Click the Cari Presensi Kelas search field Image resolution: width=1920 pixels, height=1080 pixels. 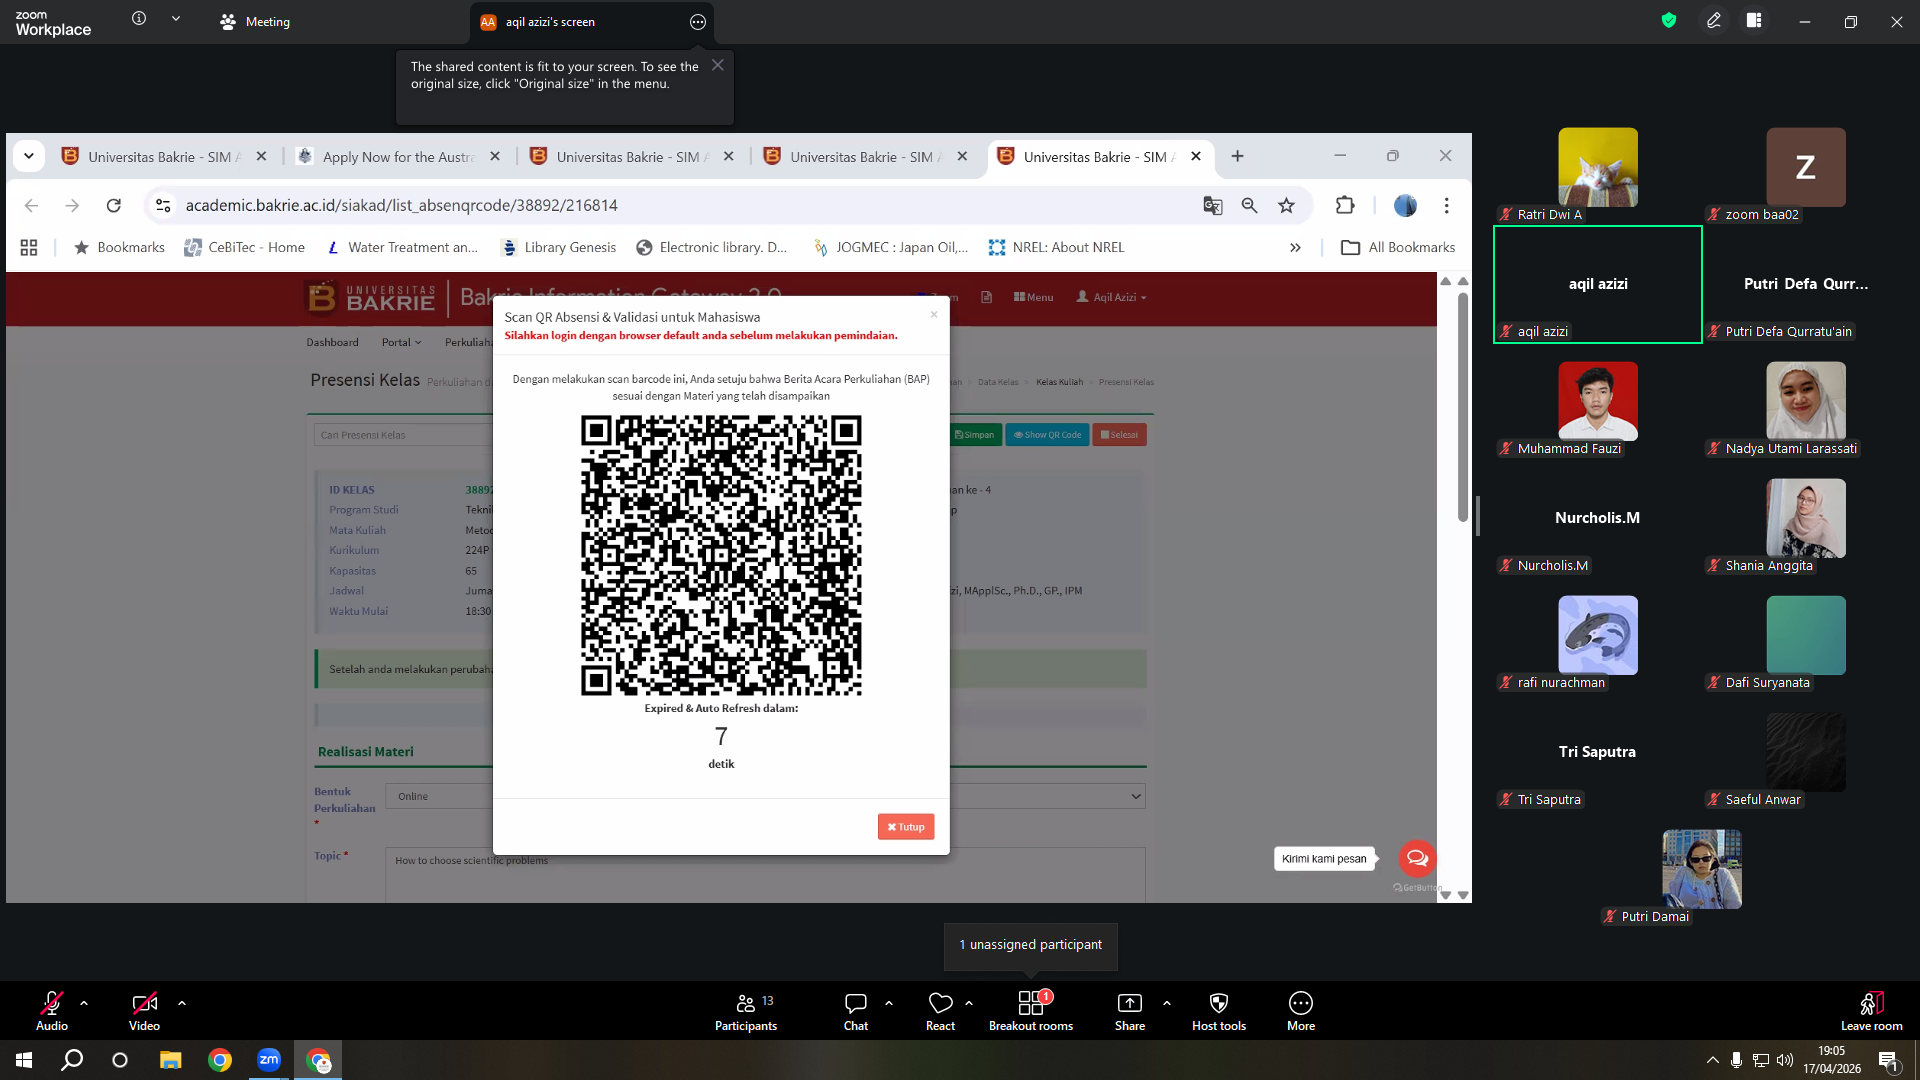403,435
